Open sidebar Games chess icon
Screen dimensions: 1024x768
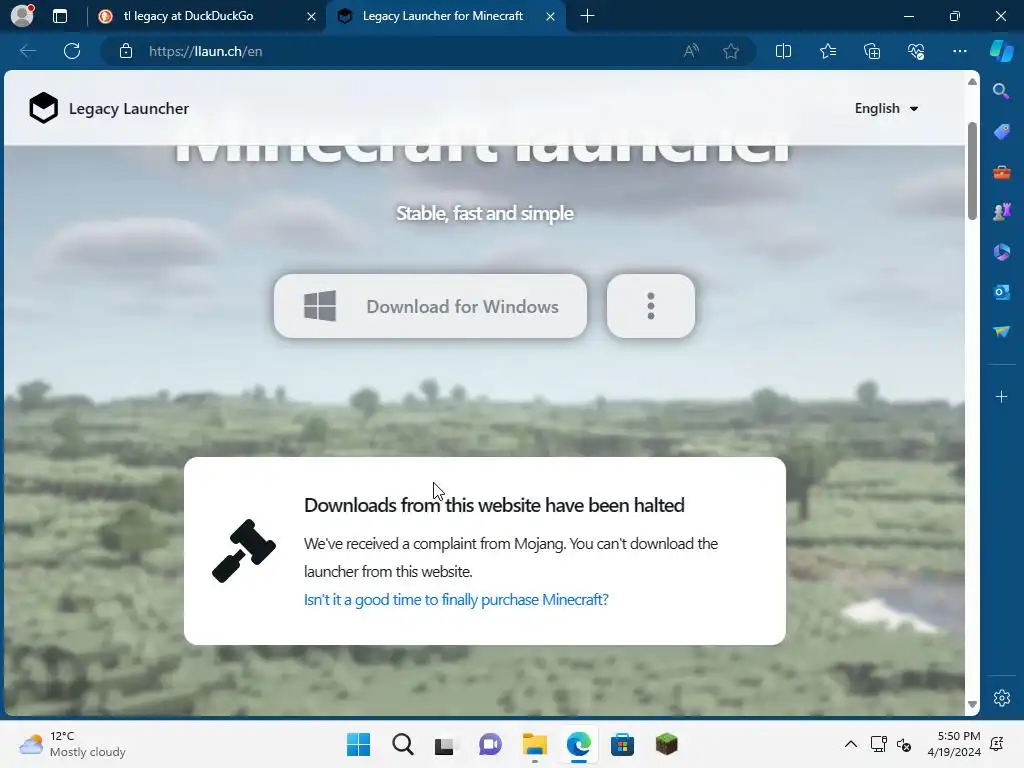1001,212
